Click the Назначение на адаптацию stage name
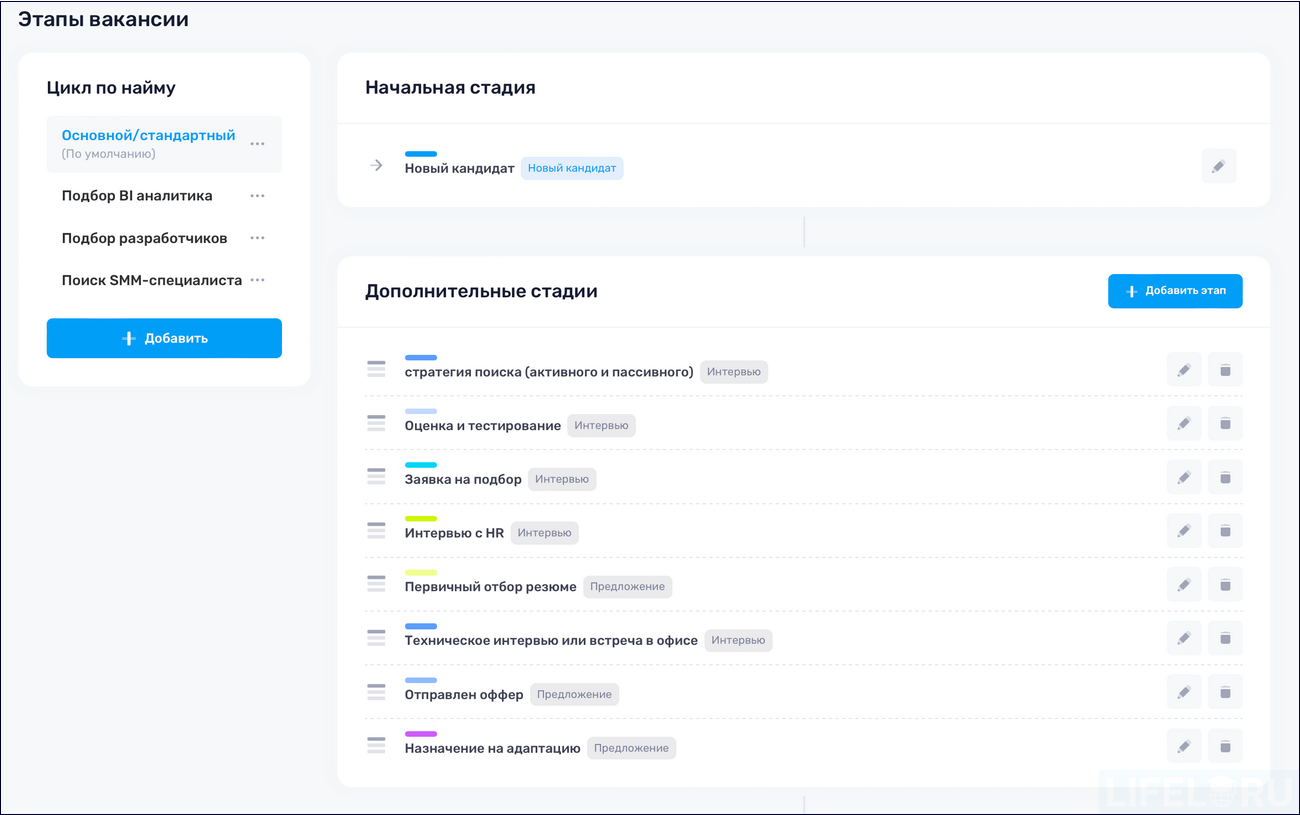 [x=492, y=748]
